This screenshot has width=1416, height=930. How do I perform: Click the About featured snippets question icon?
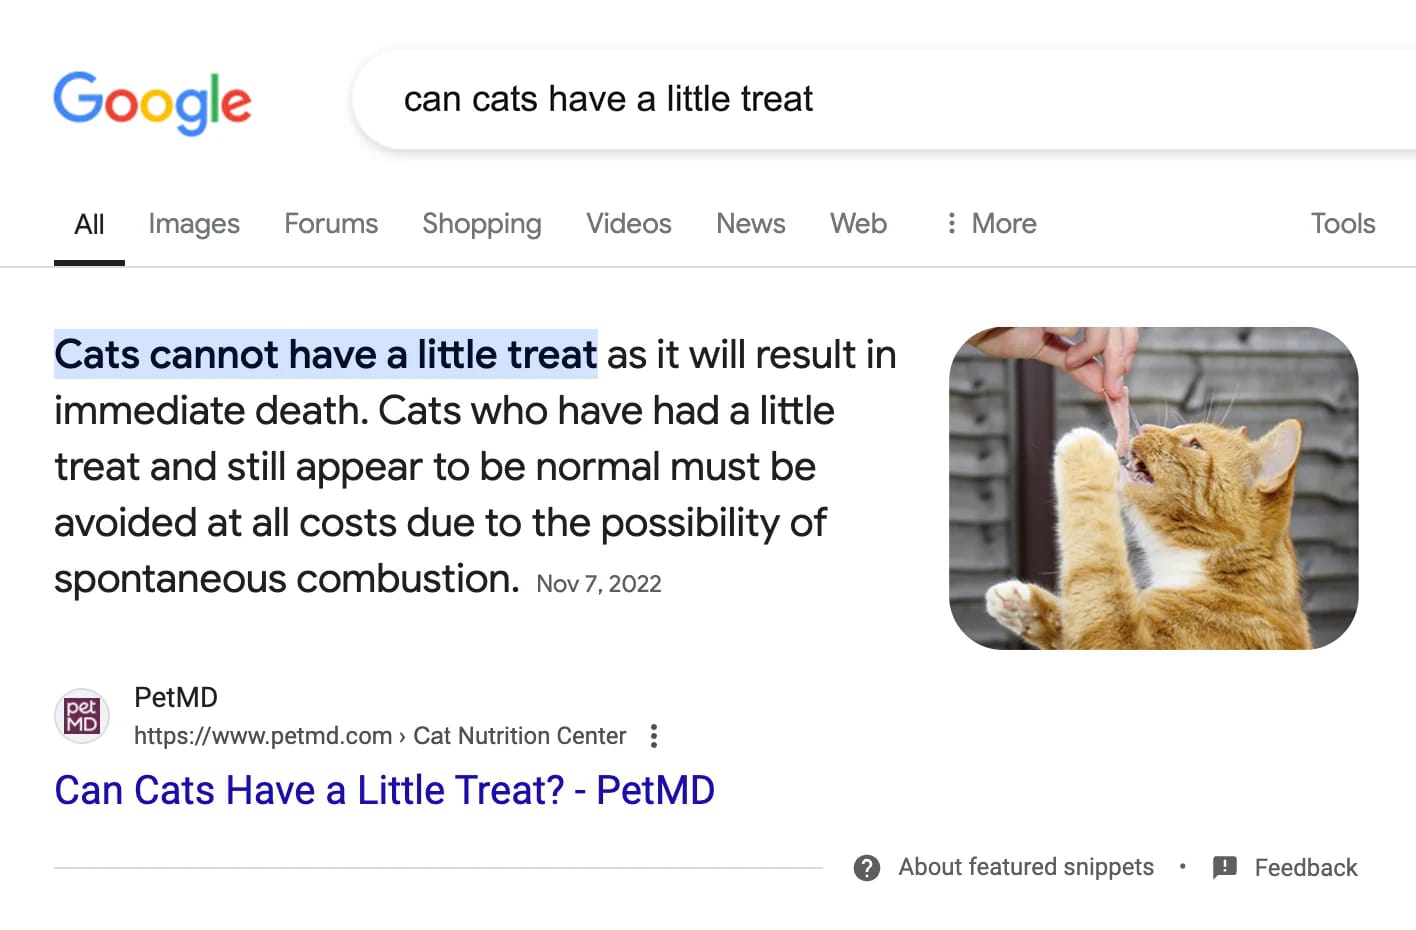867,868
